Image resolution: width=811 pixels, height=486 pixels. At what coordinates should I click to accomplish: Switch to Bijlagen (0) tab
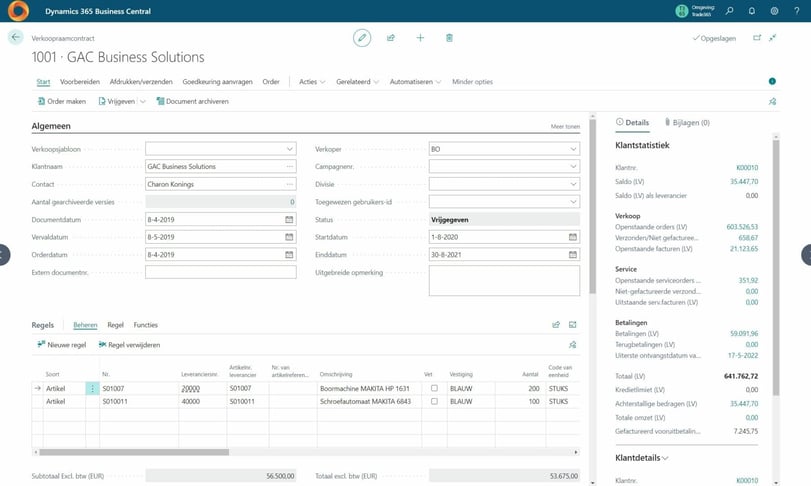687,123
